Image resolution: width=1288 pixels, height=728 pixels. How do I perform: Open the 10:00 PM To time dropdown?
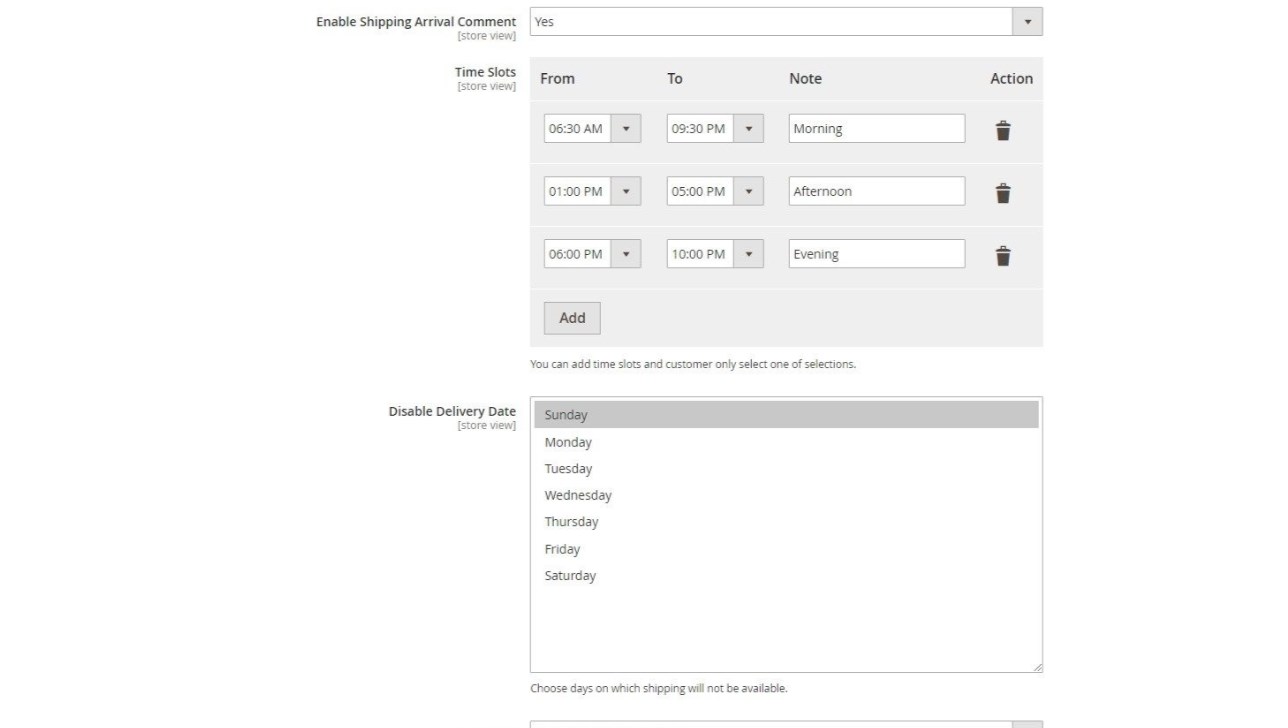click(715, 254)
